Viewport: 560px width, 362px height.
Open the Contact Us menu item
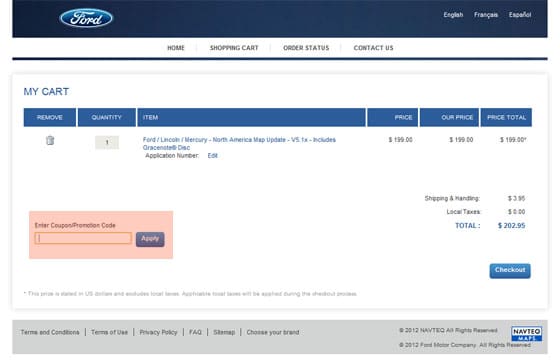point(373,48)
